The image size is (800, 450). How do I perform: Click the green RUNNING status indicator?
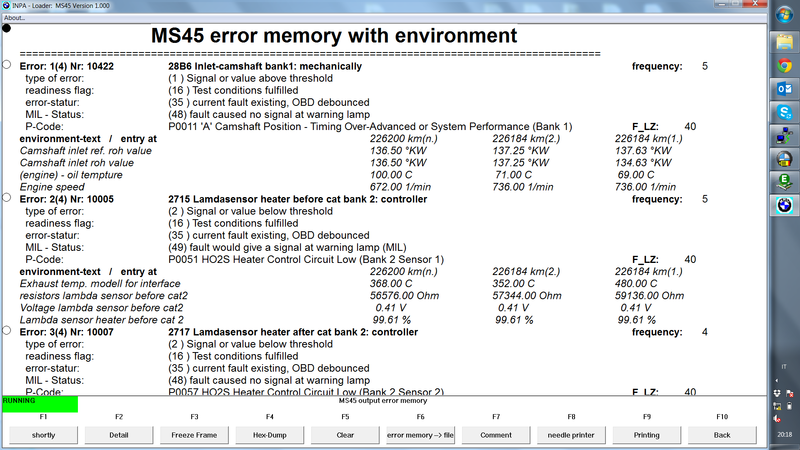[40, 404]
